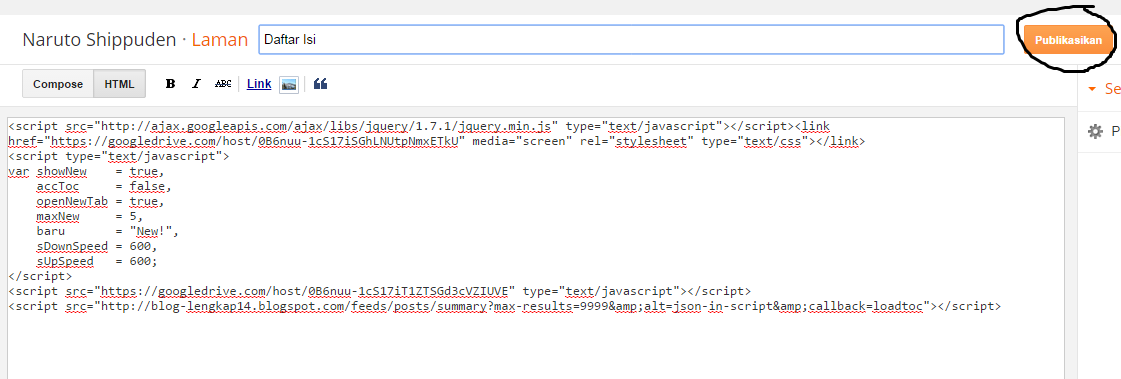Click the Publikasikan button

pyautogui.click(x=1069, y=41)
